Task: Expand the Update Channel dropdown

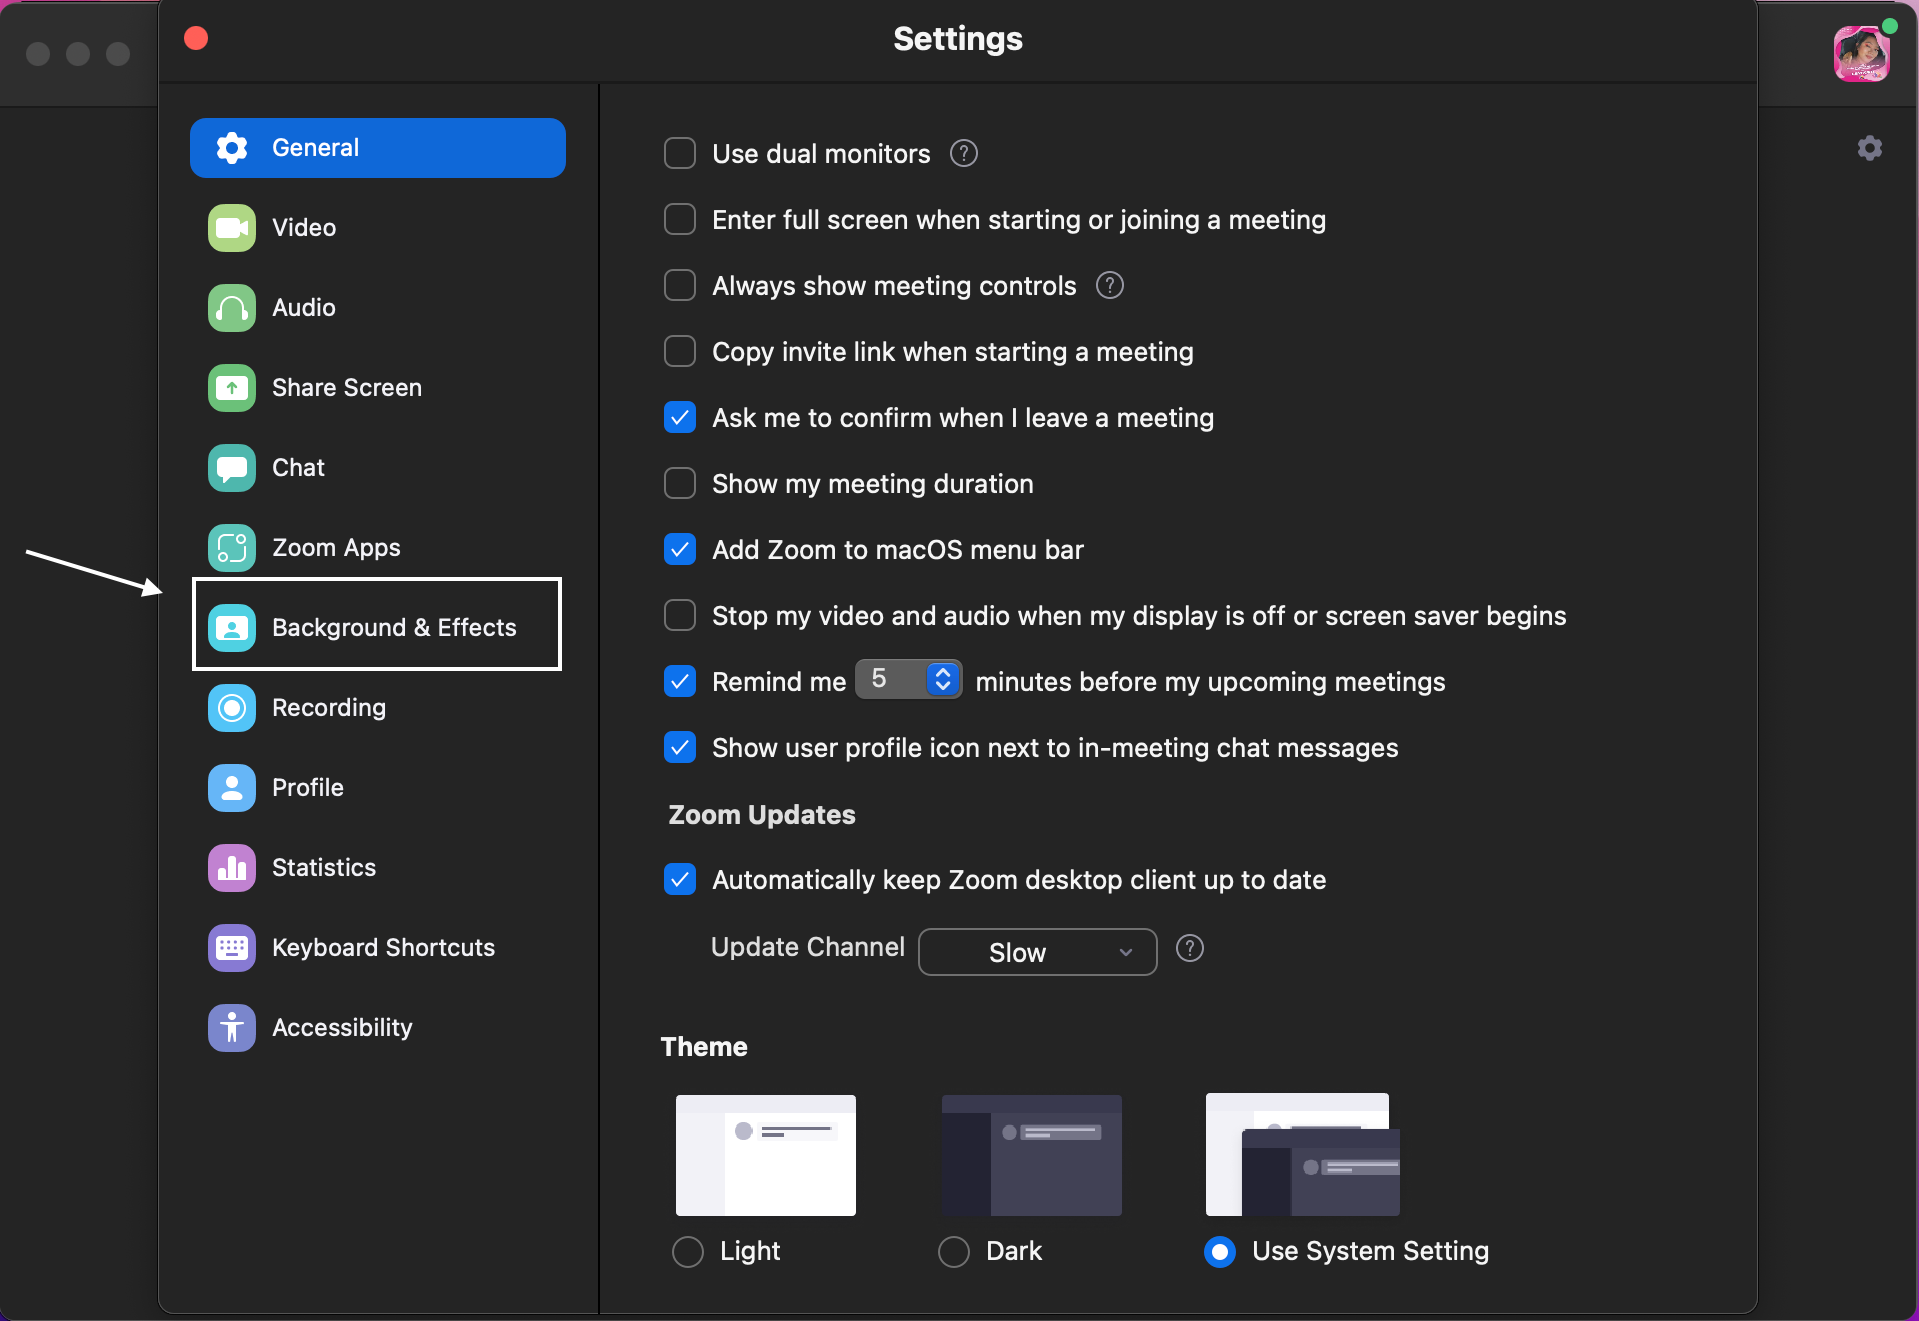Action: [x=1037, y=952]
